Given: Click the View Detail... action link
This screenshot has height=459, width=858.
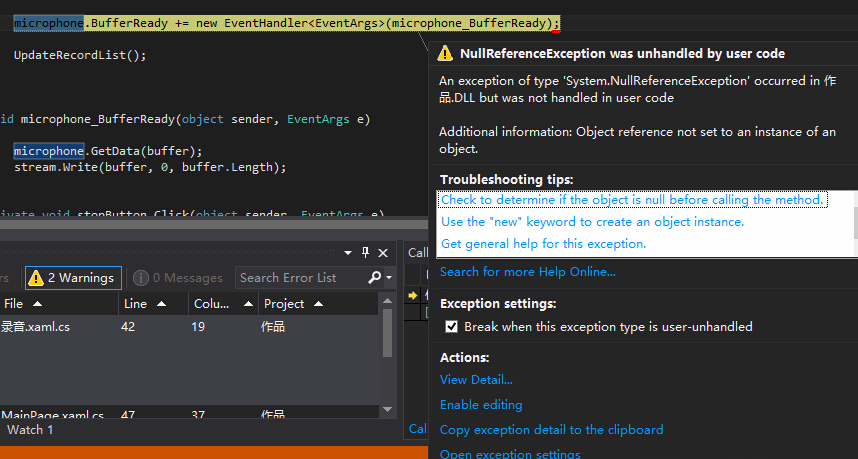Looking at the screenshot, I should tap(476, 380).
